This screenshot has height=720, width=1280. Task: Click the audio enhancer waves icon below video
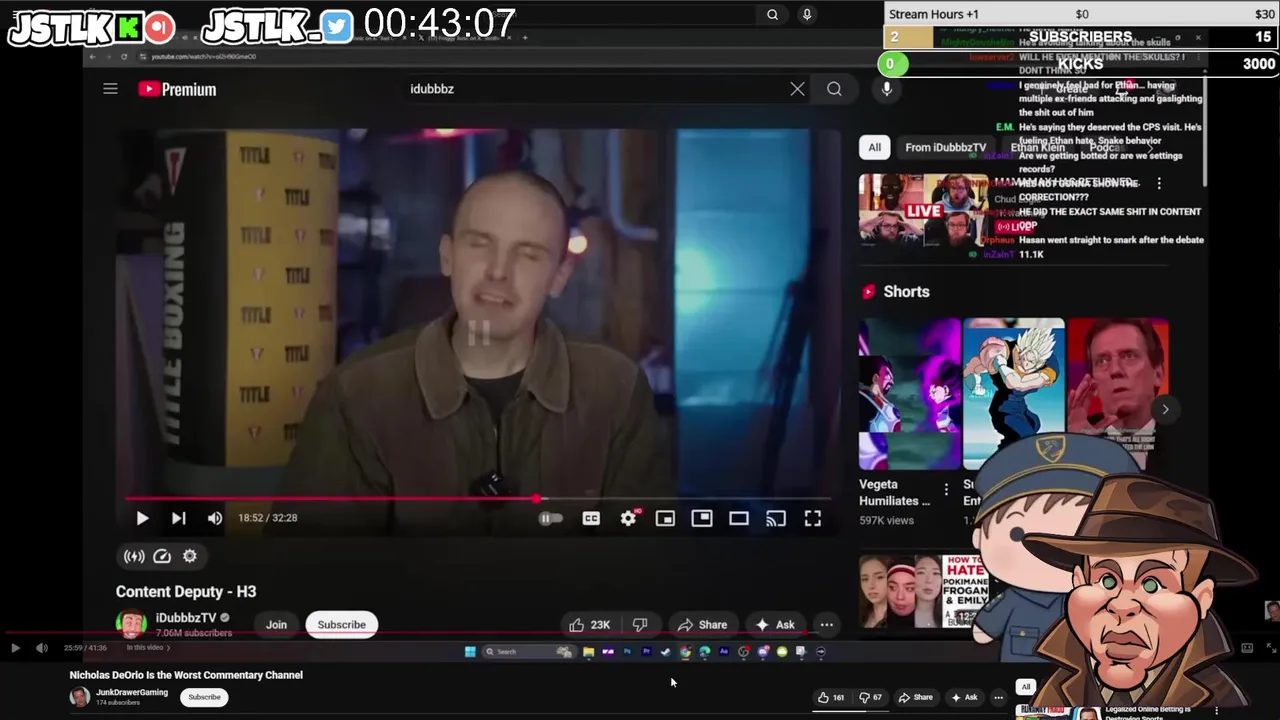point(134,556)
